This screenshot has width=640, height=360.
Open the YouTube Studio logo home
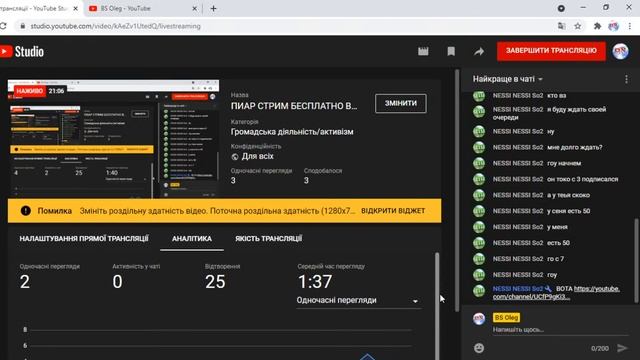pyautogui.click(x=22, y=51)
